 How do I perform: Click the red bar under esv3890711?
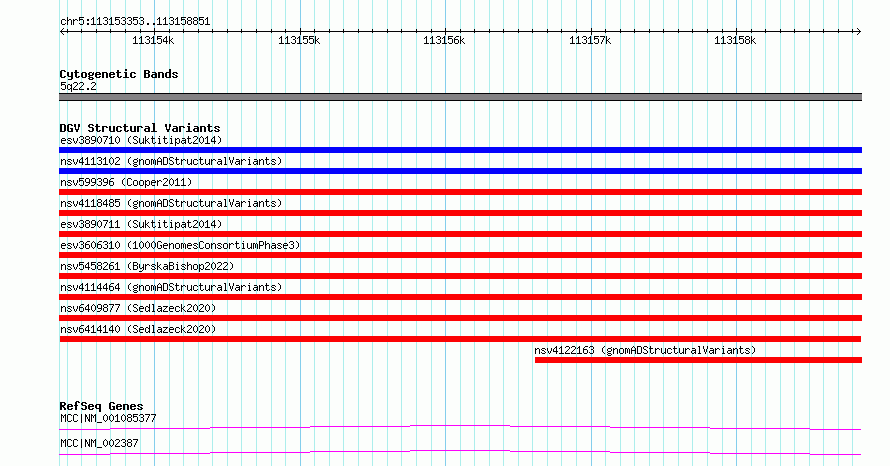pyautogui.click(x=460, y=234)
